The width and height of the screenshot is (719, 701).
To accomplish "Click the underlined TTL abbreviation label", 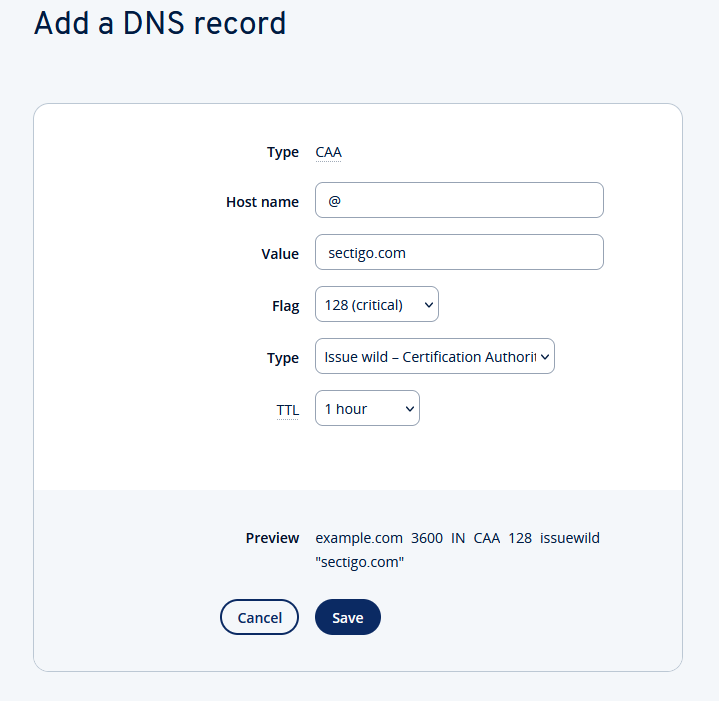I will click(287, 410).
